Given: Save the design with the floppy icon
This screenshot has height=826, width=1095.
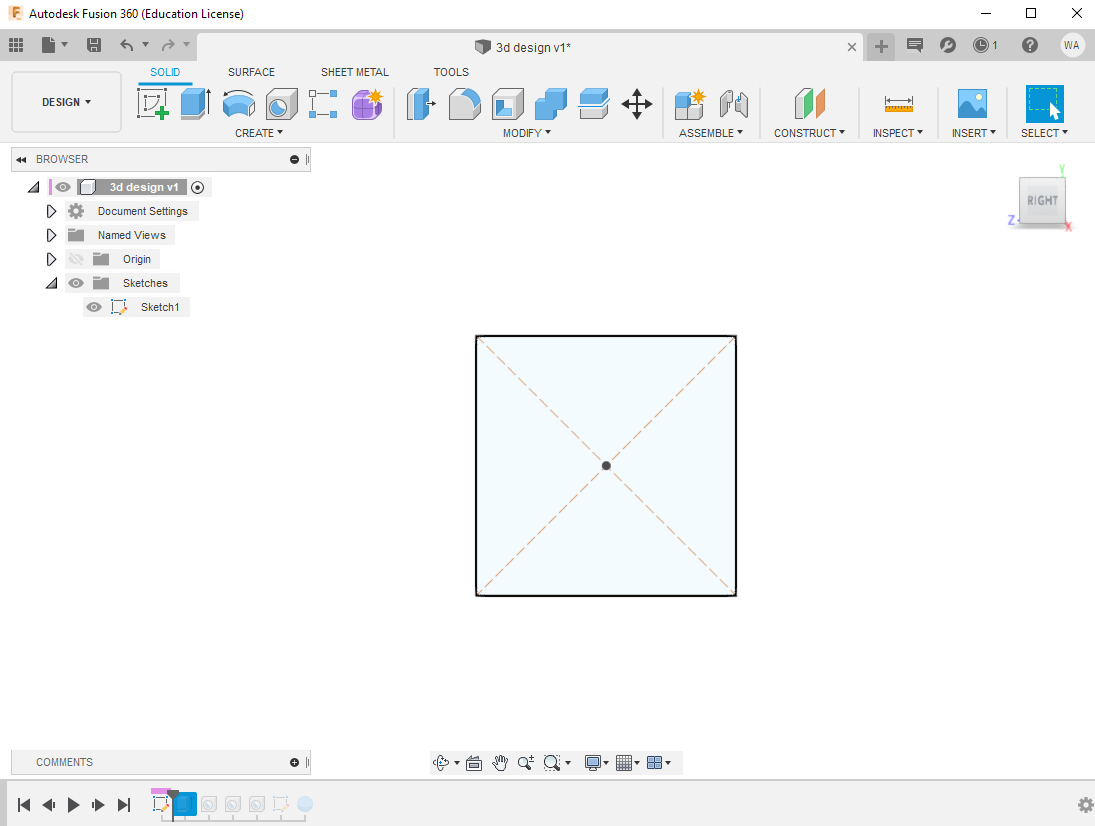Looking at the screenshot, I should point(94,45).
